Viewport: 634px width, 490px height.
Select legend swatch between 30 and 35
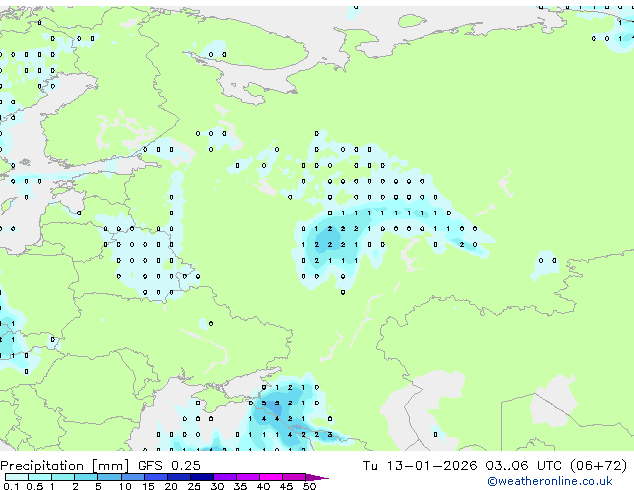(x=224, y=477)
